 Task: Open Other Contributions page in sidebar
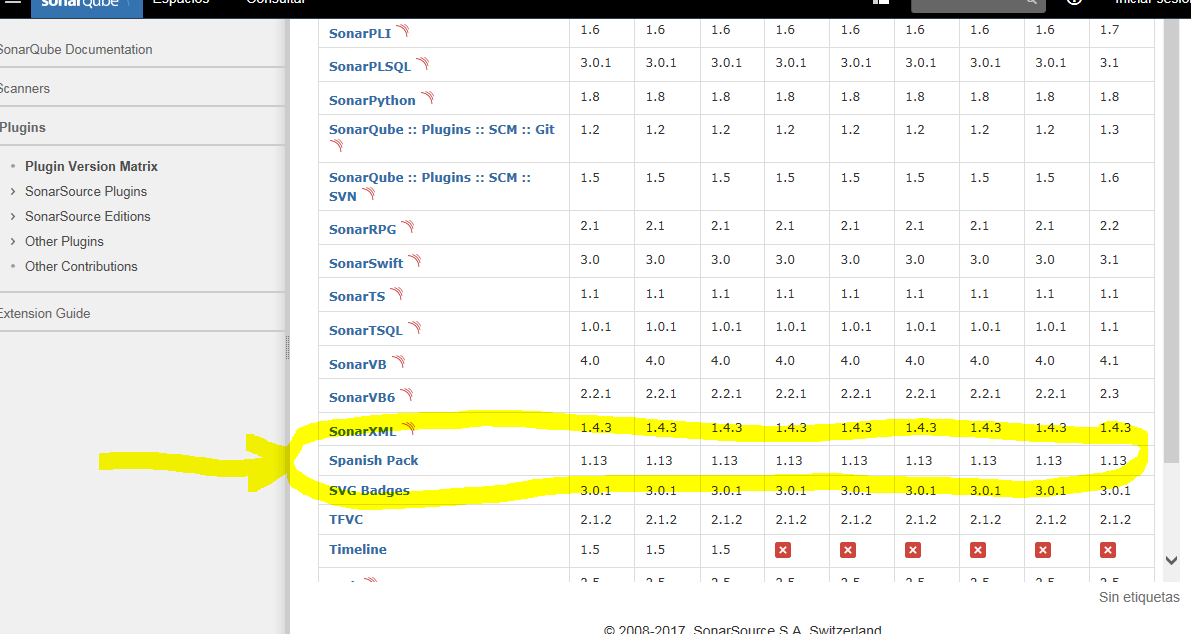81,266
